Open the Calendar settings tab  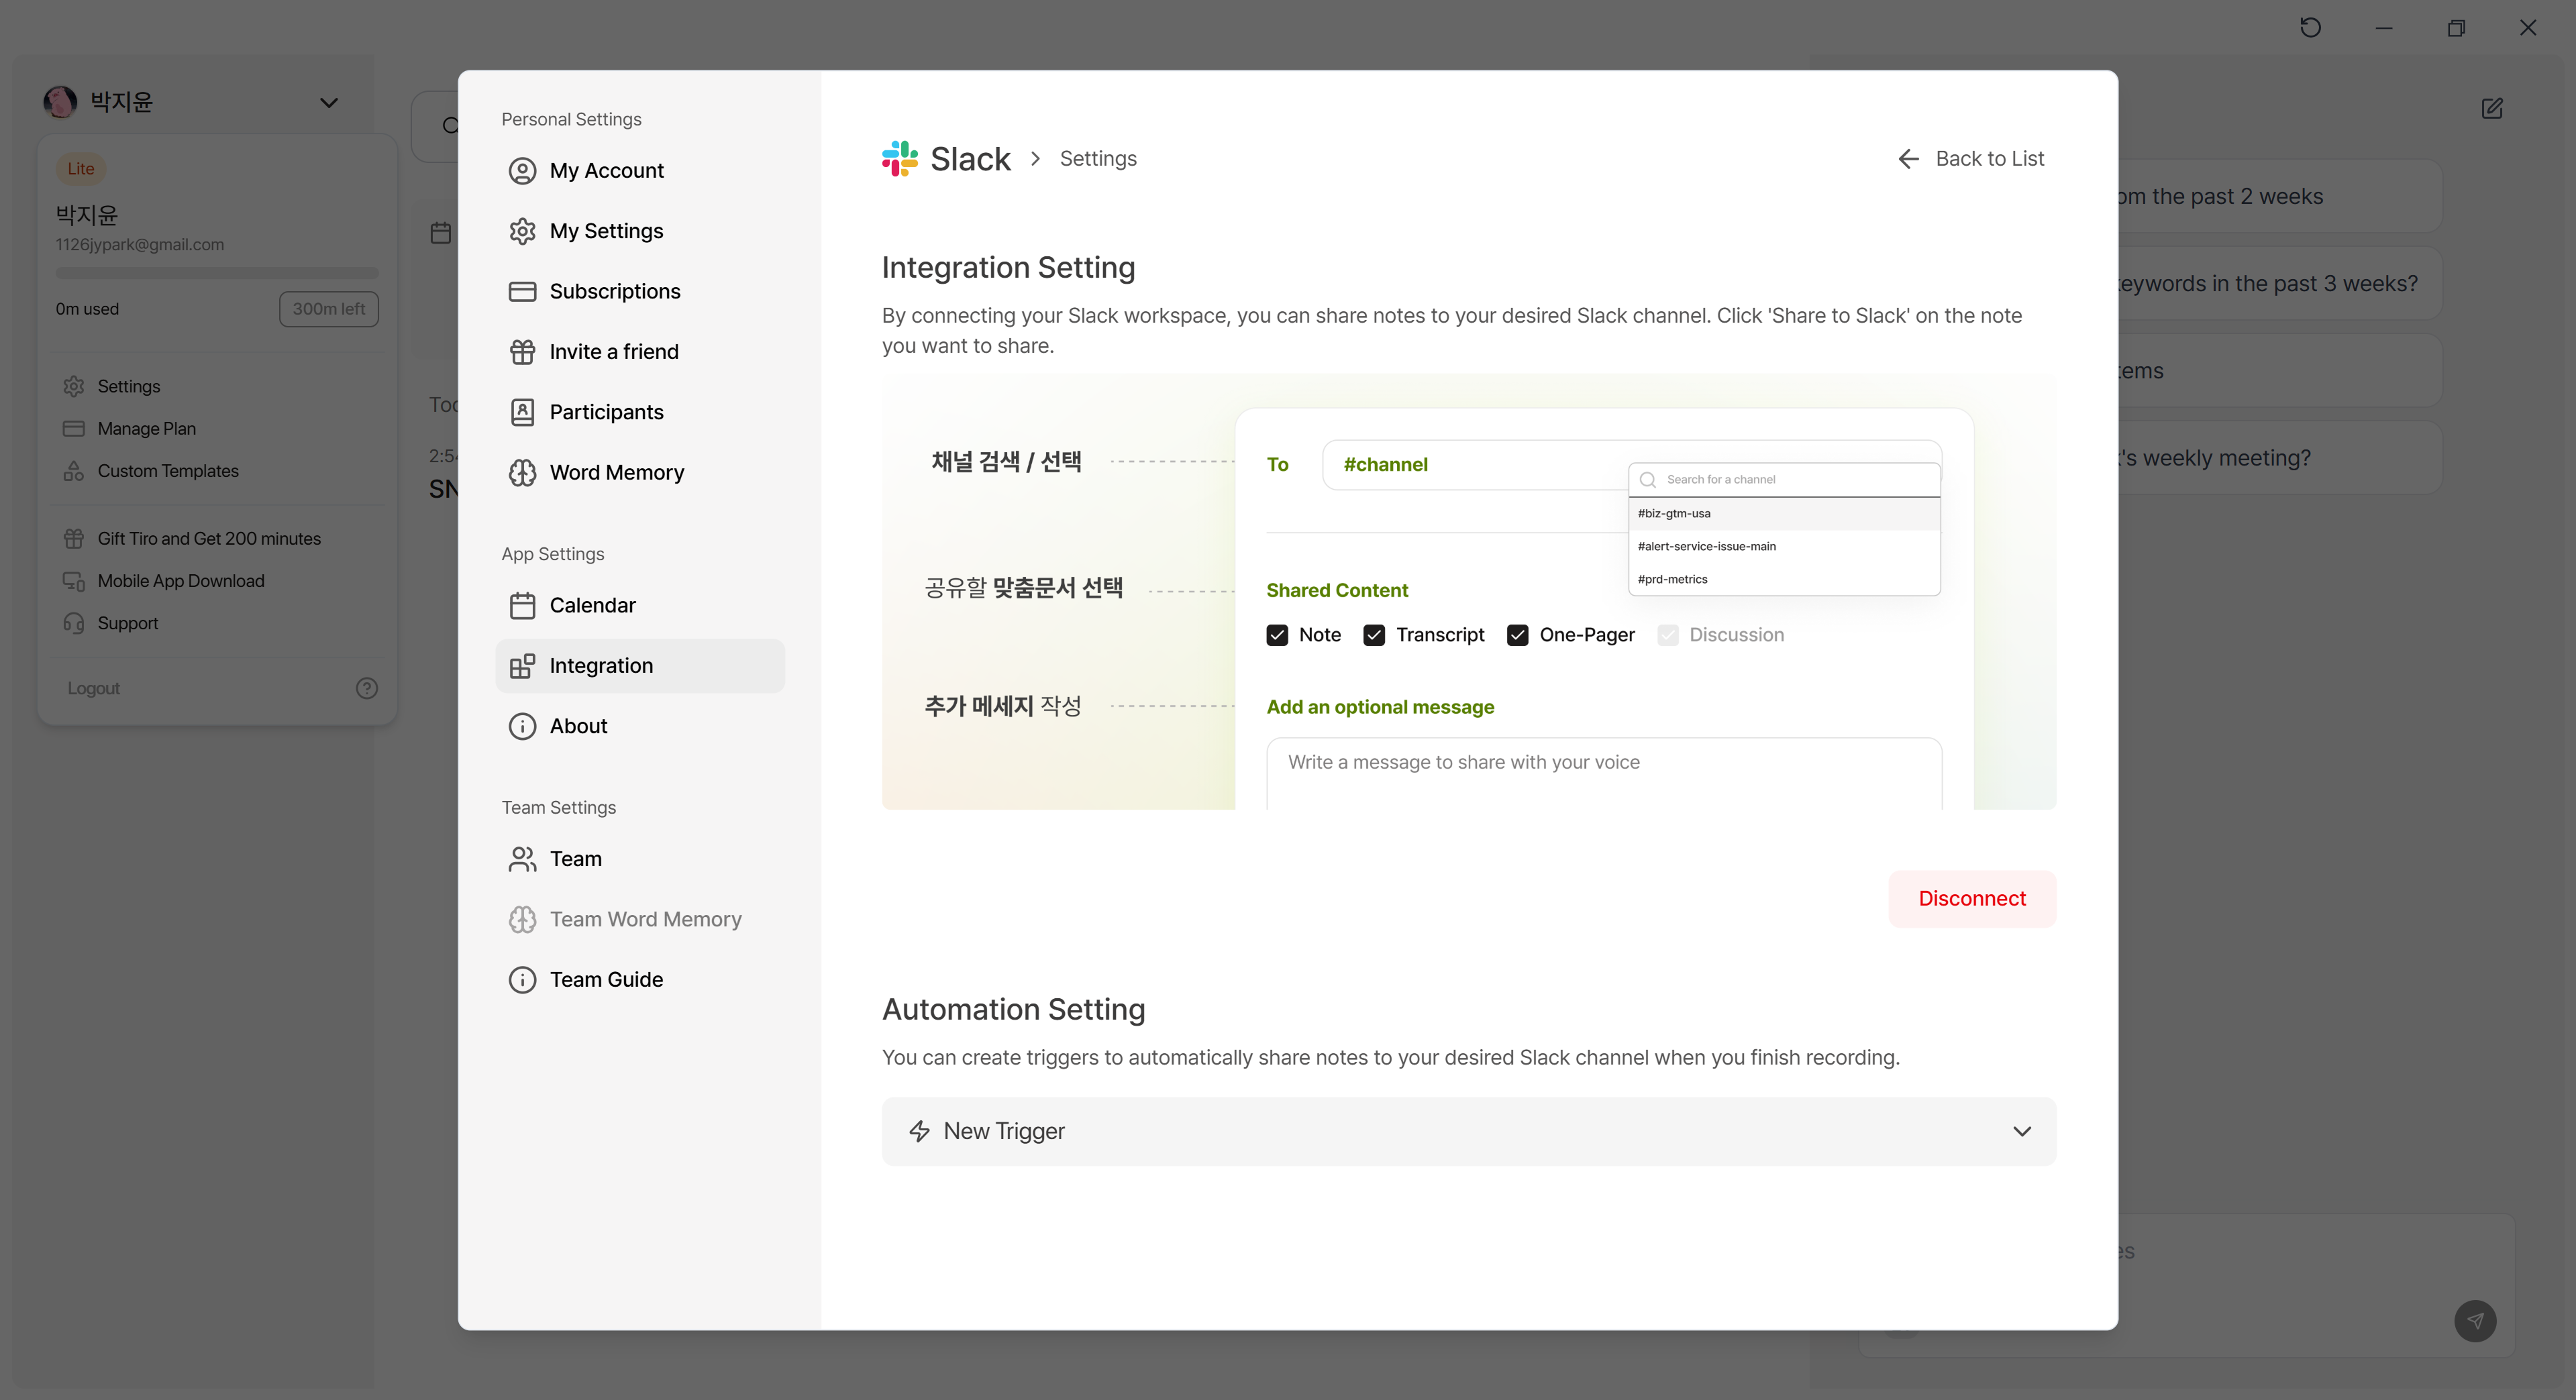(x=592, y=605)
